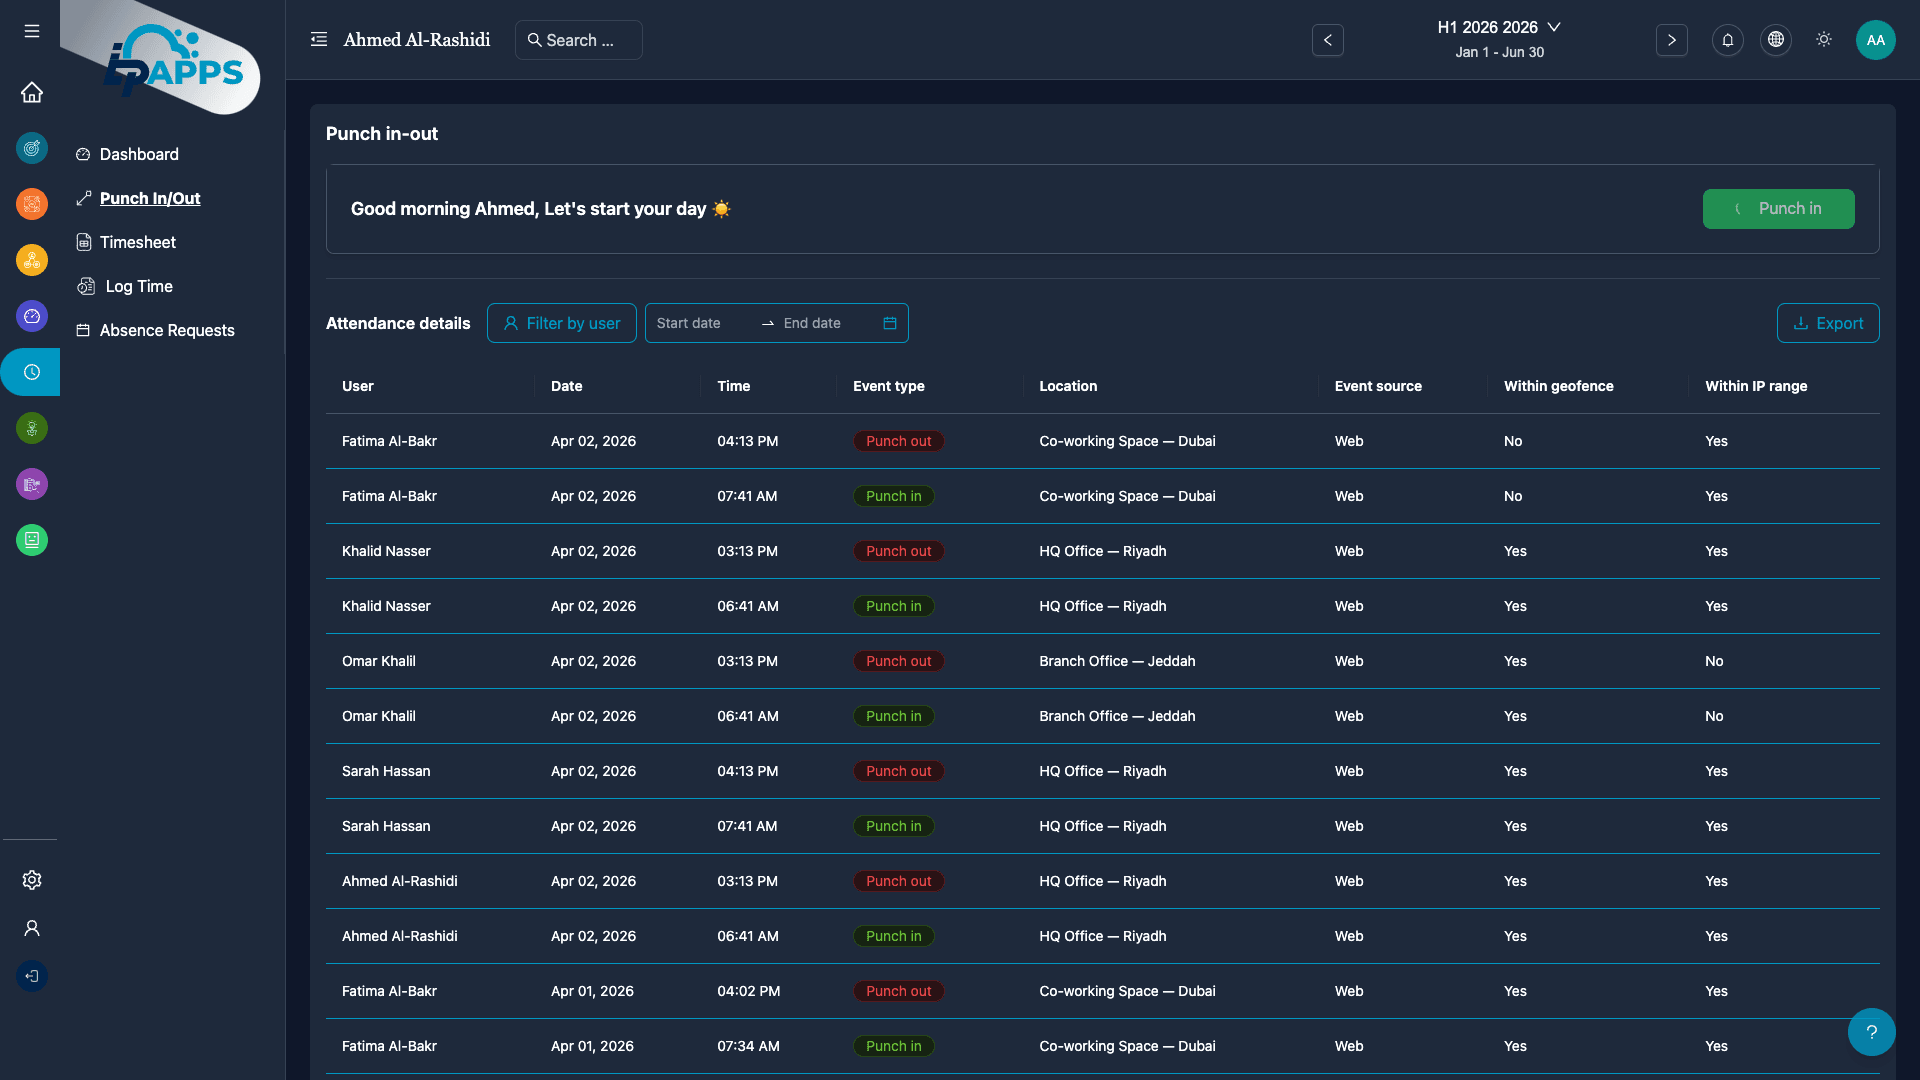Open the Timesheet menu item
The image size is (1920, 1080).
(x=138, y=242)
